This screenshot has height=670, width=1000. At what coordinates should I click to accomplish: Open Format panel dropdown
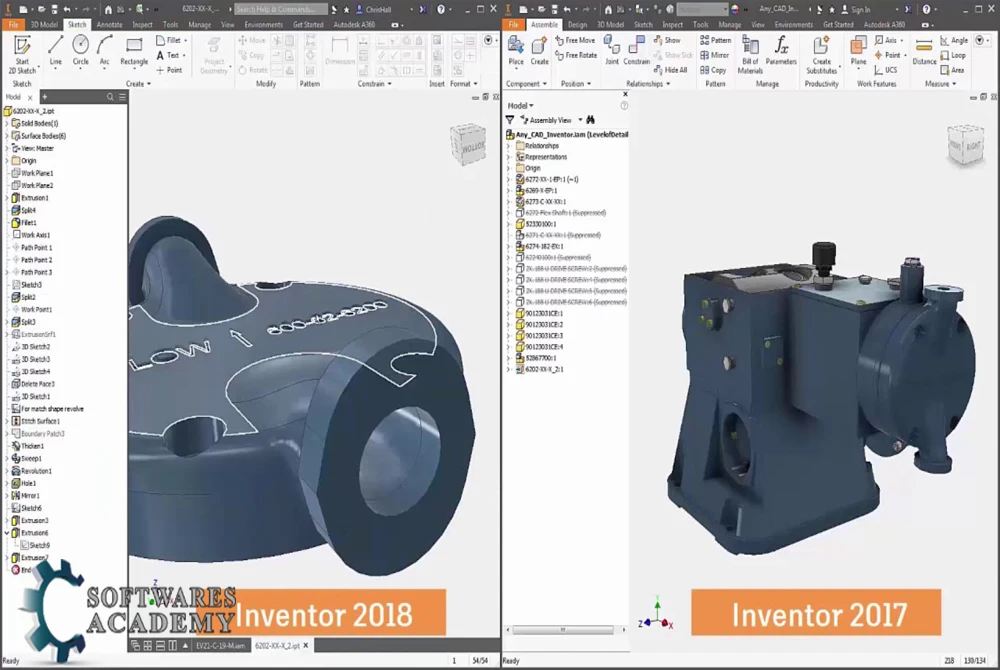[464, 84]
